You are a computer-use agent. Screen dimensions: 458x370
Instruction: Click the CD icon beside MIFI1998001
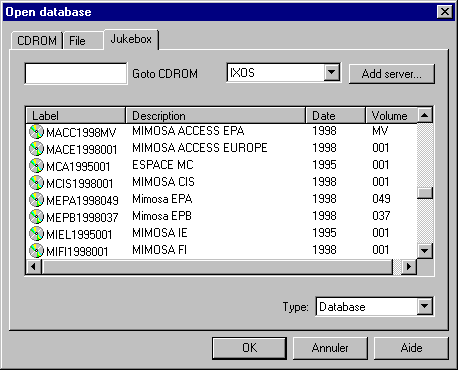(x=36, y=251)
